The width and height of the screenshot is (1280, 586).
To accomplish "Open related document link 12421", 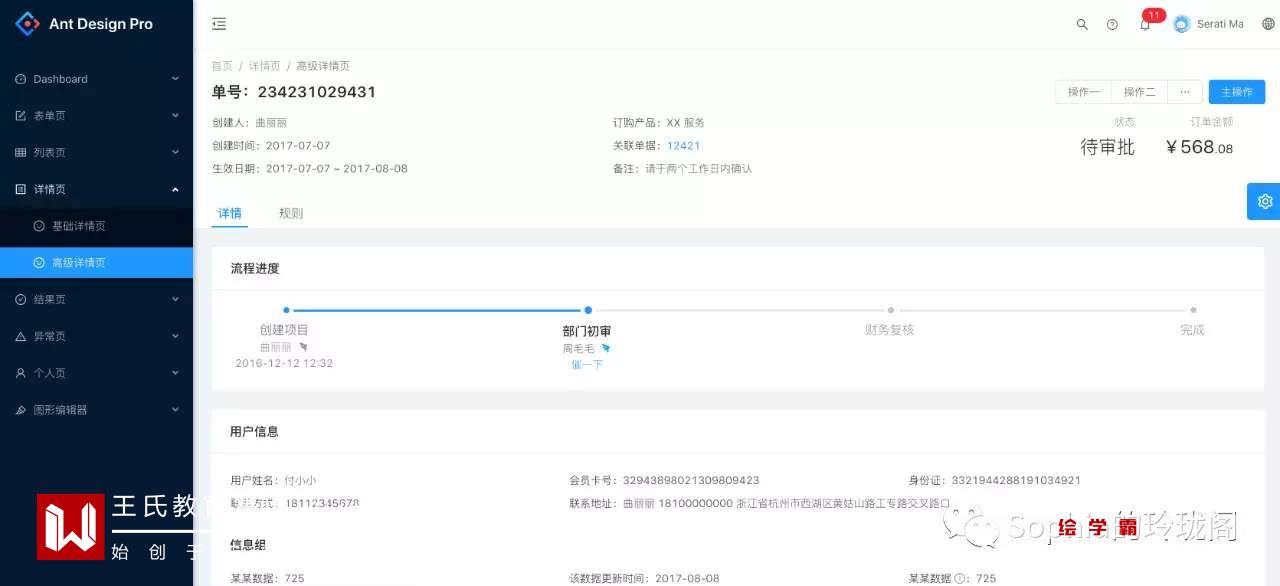I will point(684,146).
